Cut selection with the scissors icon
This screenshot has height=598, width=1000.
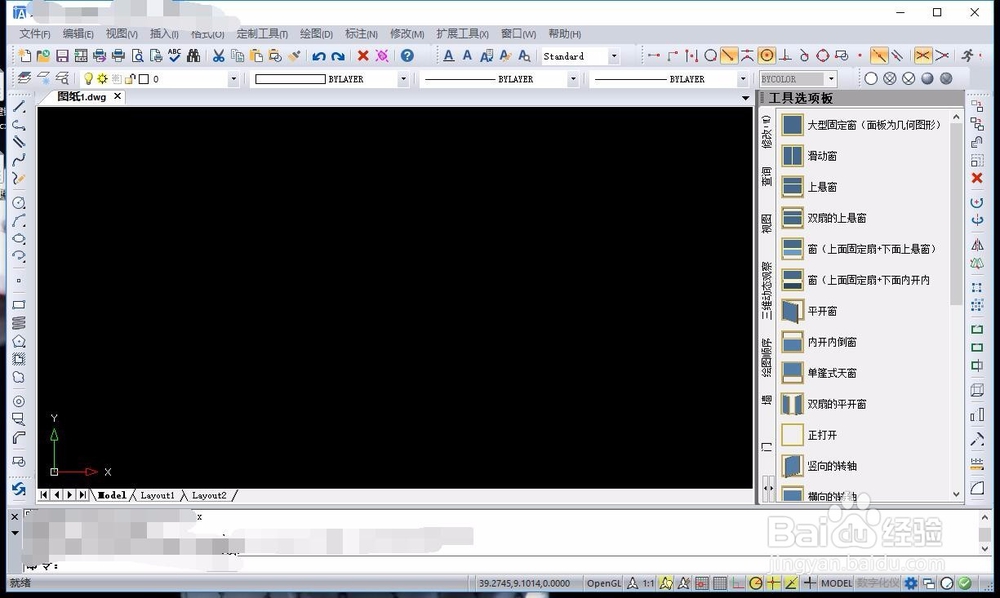coord(218,56)
